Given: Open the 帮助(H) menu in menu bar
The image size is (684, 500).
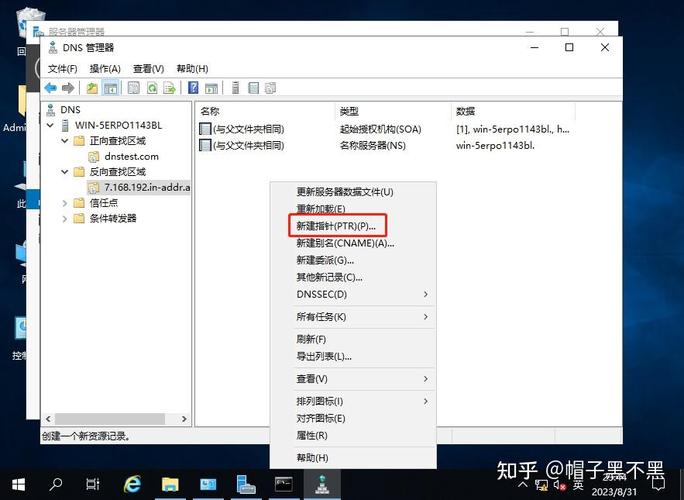Looking at the screenshot, I should pos(192,68).
